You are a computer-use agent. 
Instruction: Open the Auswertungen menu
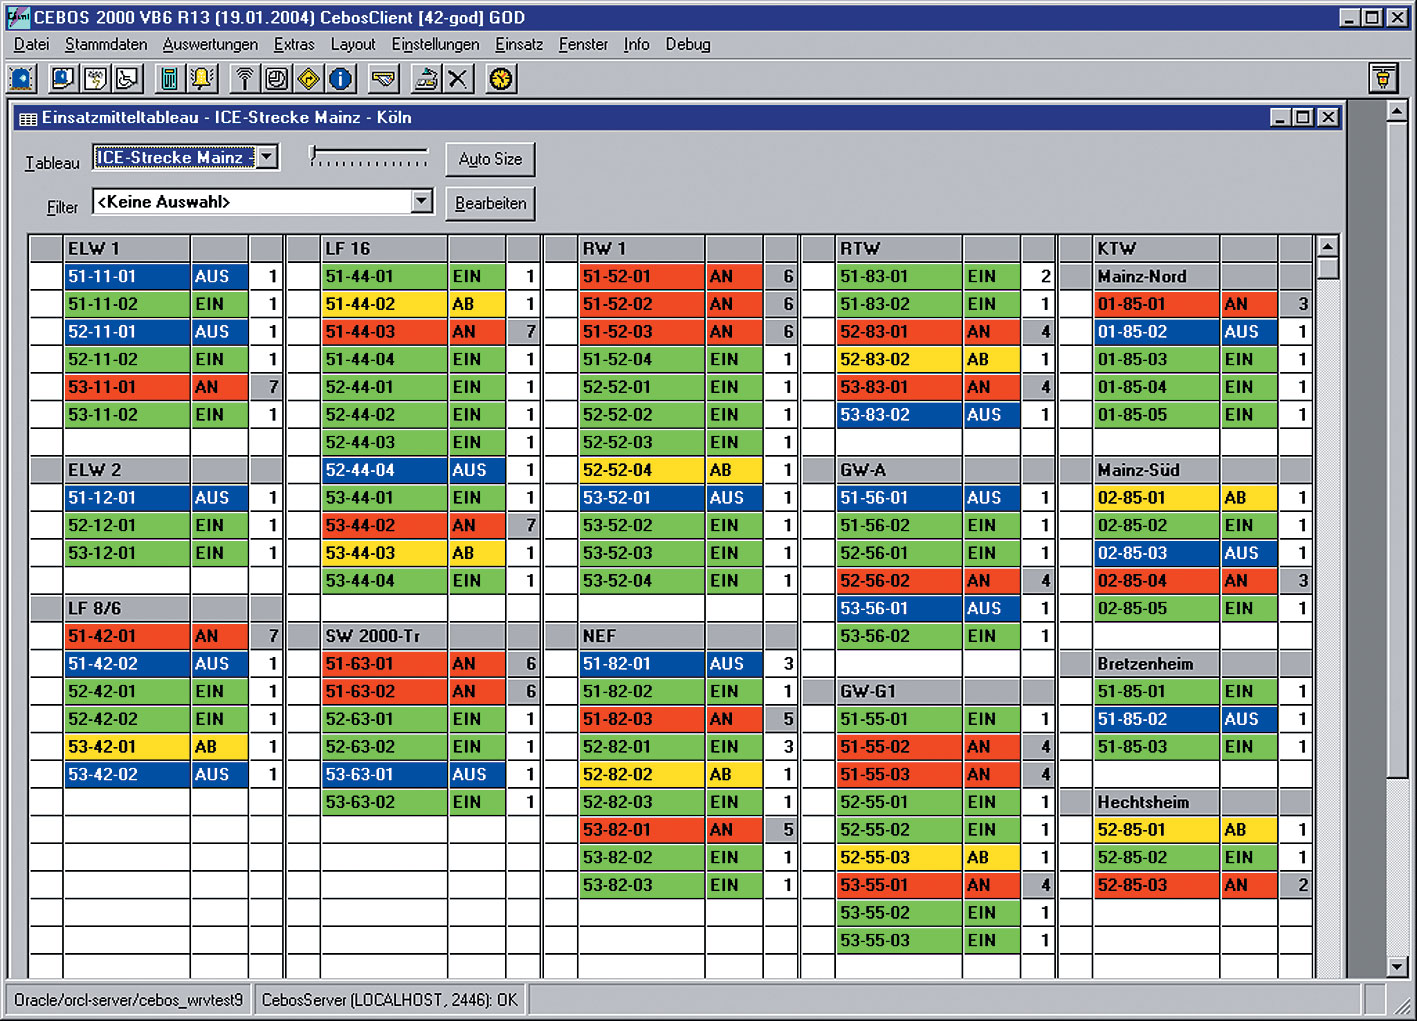(210, 44)
